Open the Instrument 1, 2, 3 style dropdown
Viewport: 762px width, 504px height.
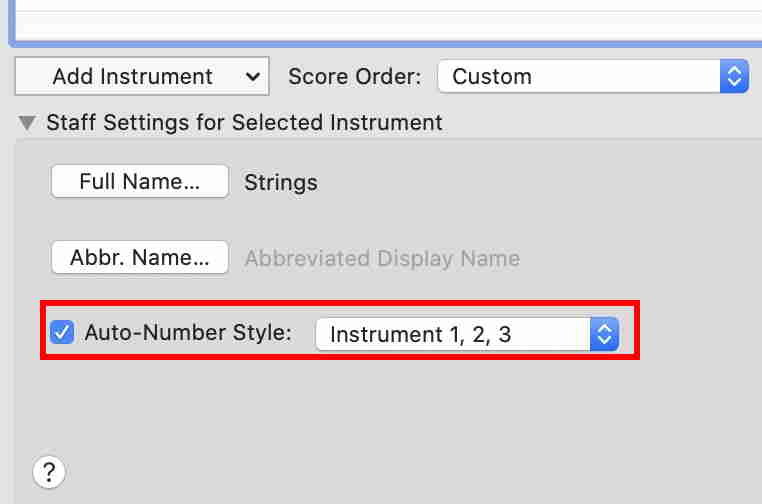point(466,334)
